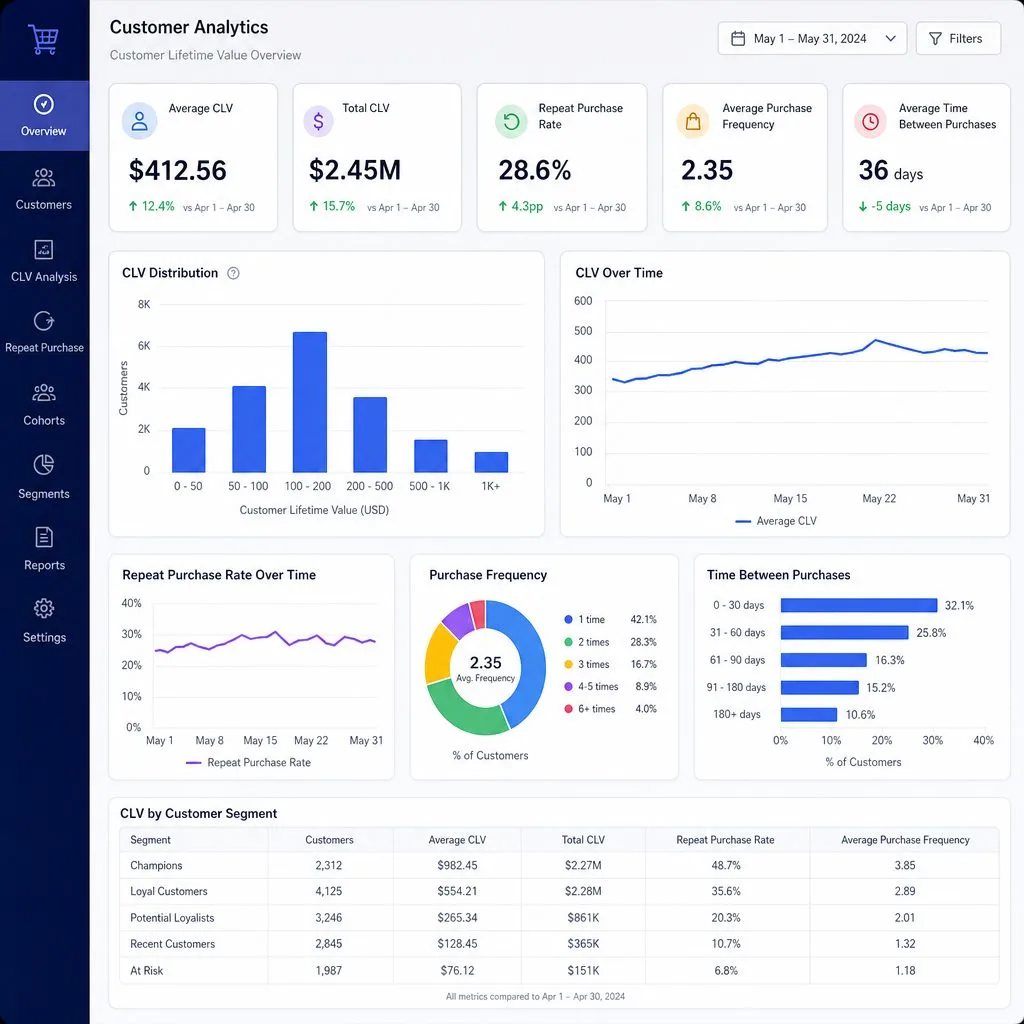Open the Repeat Purchase circular arrow icon

coord(44,321)
